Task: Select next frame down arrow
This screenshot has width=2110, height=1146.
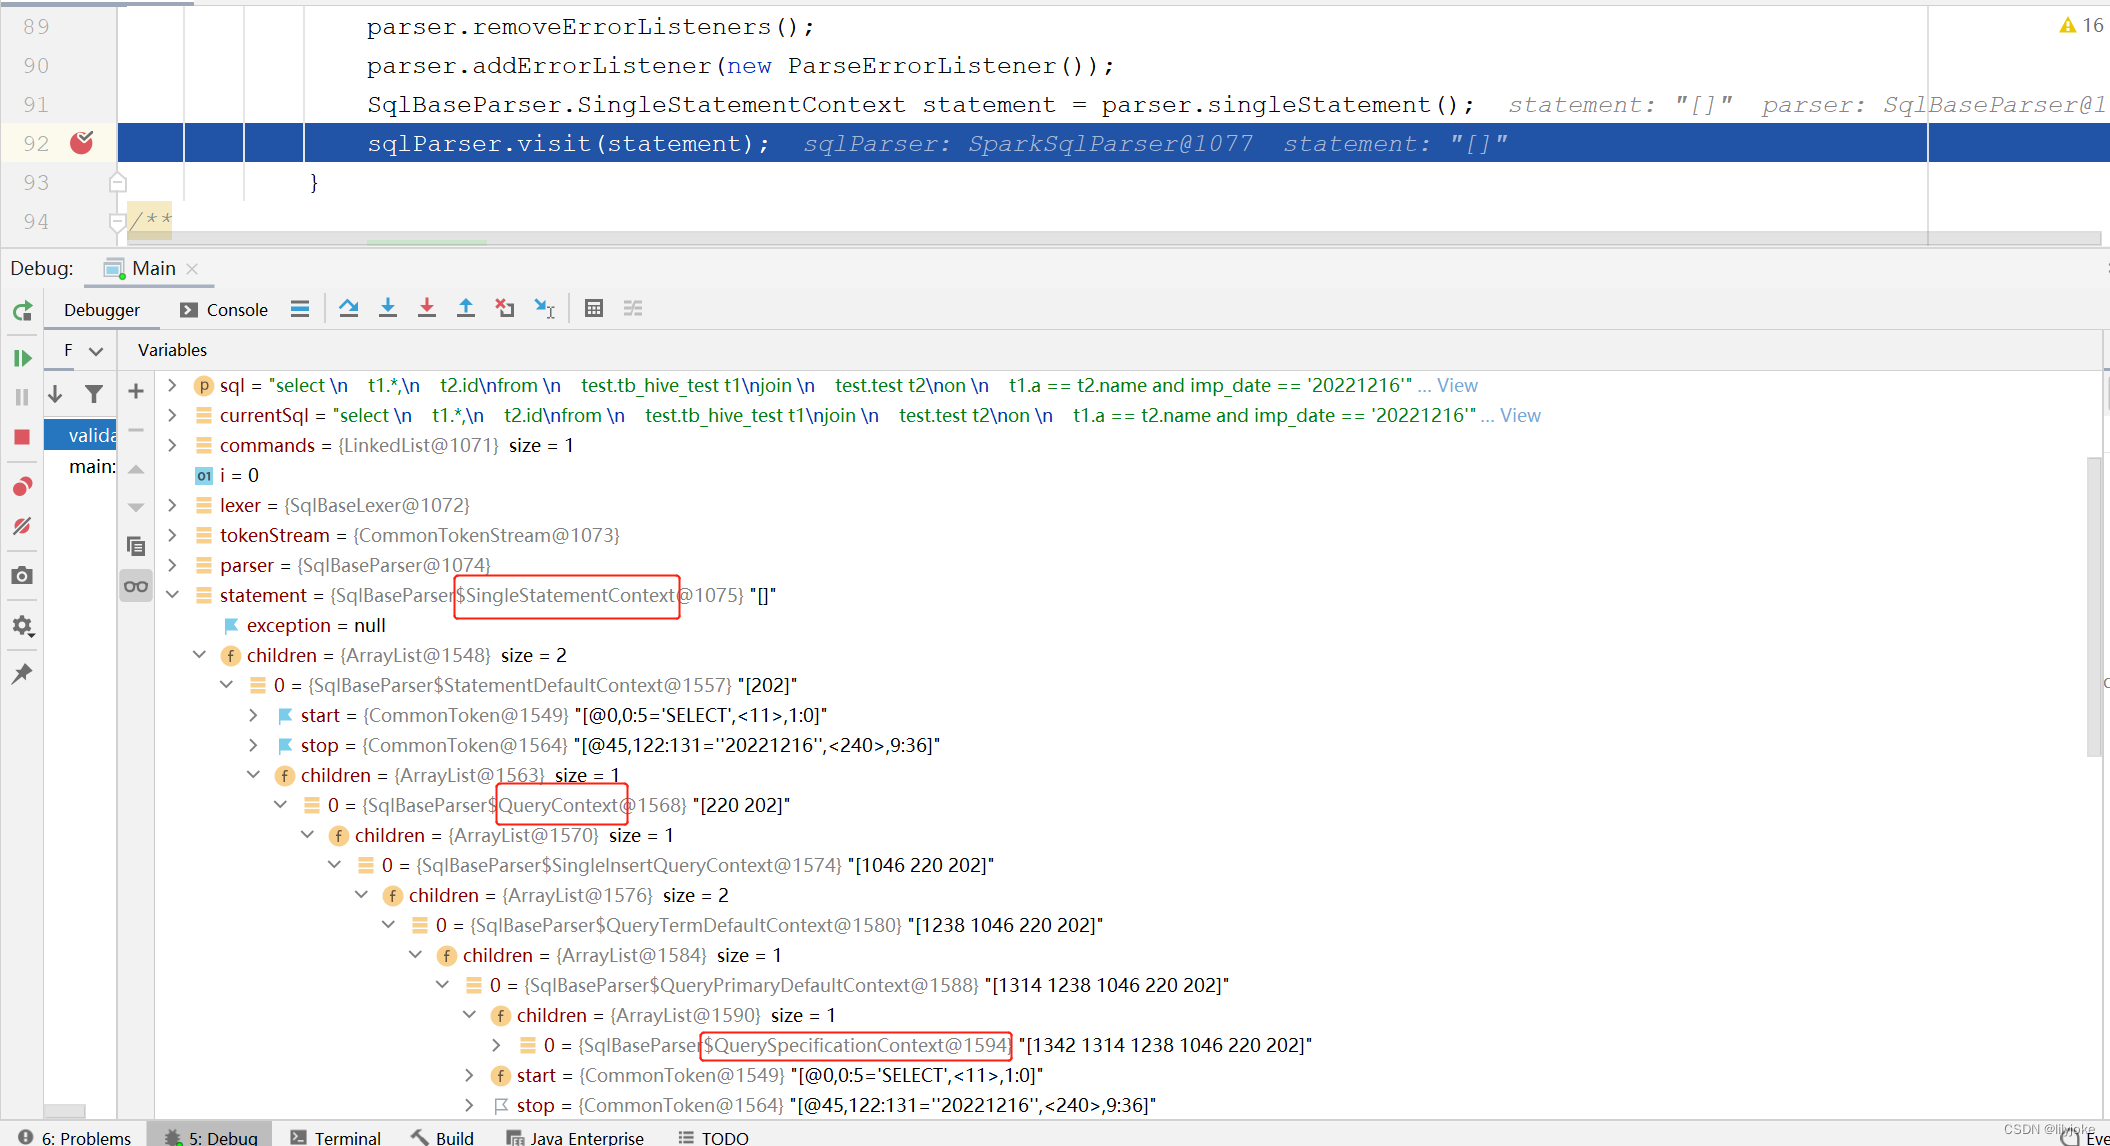Action: pos(56,394)
